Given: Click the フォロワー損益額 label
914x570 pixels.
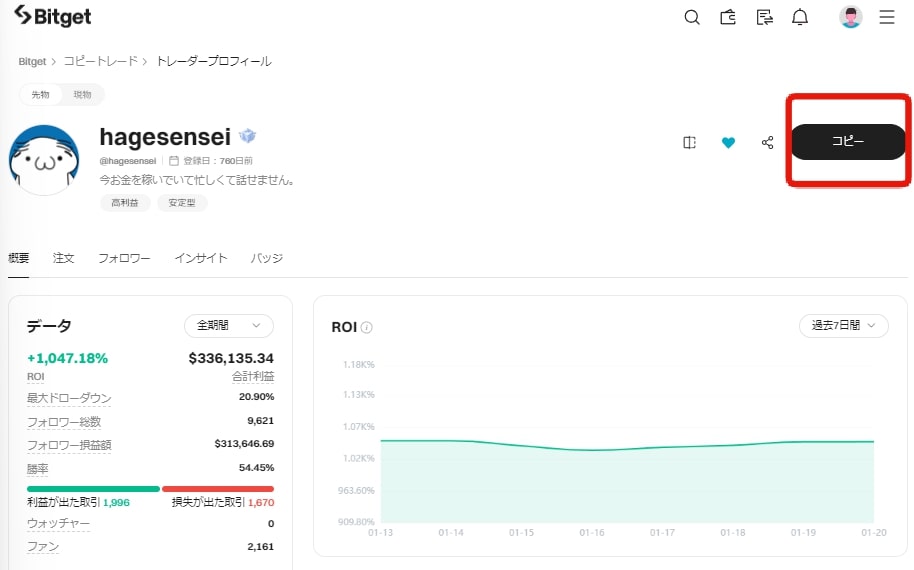Looking at the screenshot, I should [69, 445].
